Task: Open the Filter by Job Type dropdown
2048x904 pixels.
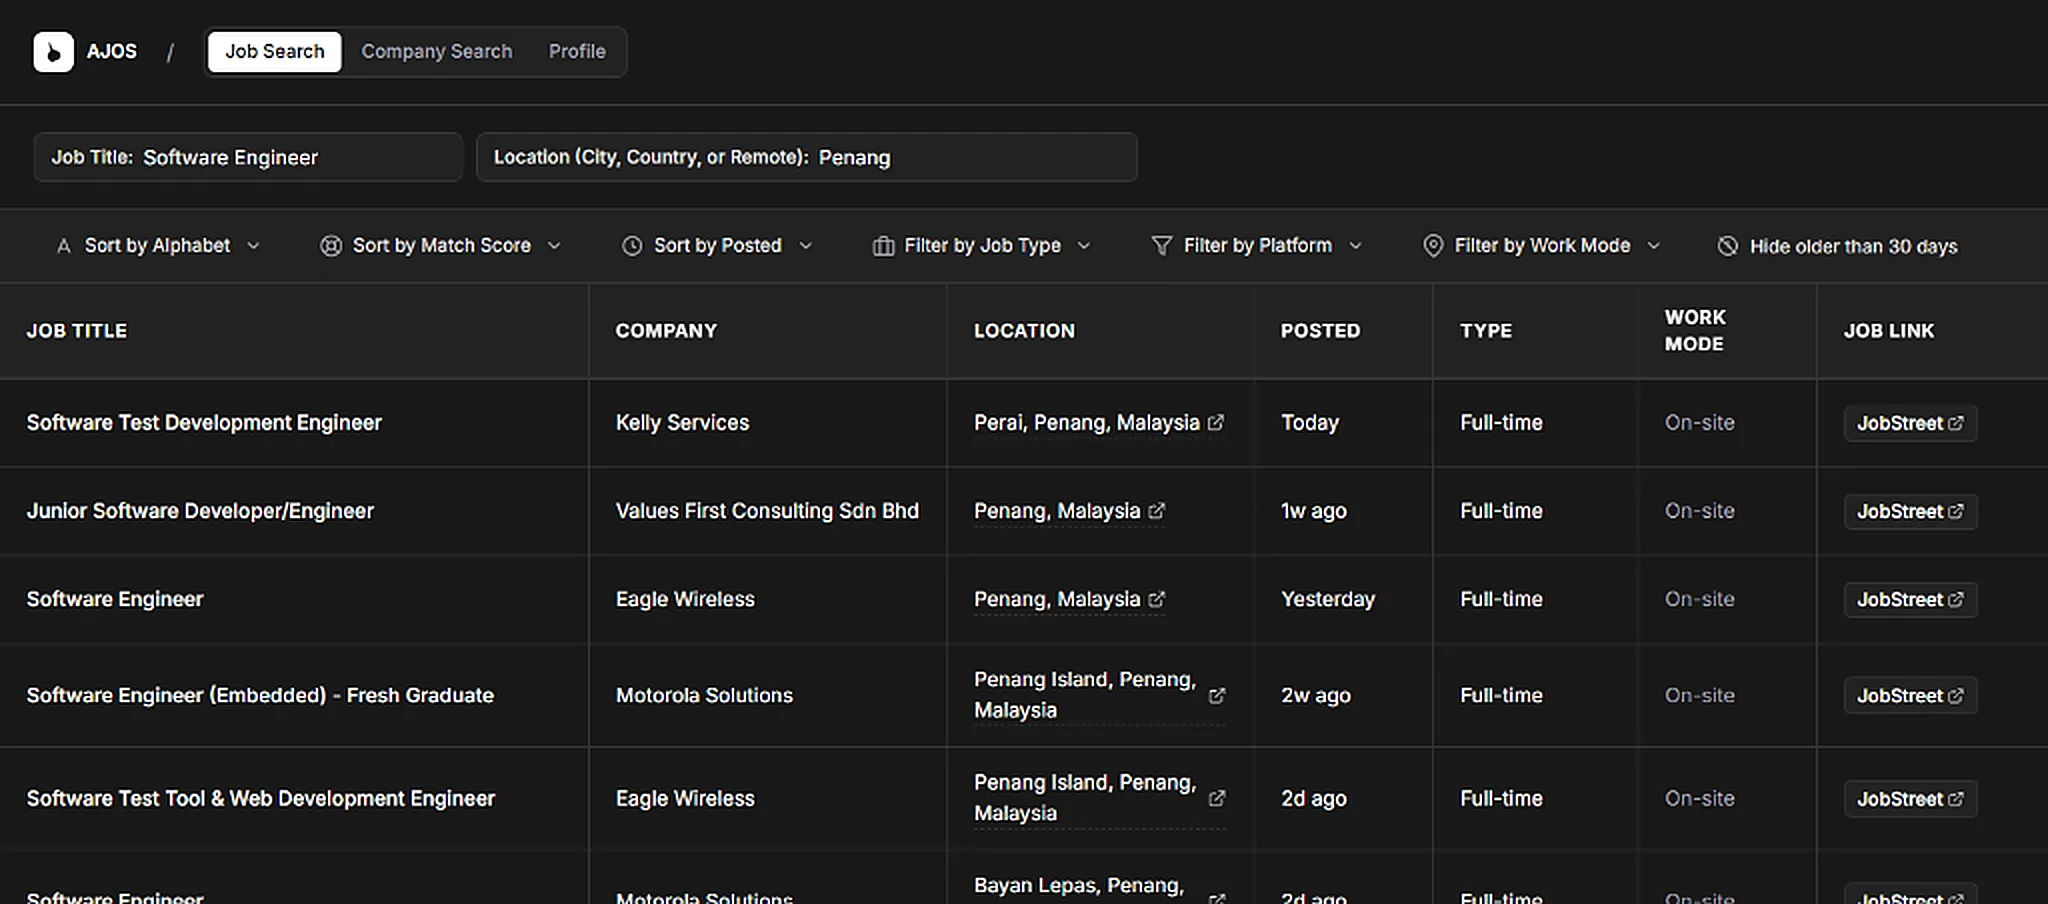Action: tap(982, 246)
